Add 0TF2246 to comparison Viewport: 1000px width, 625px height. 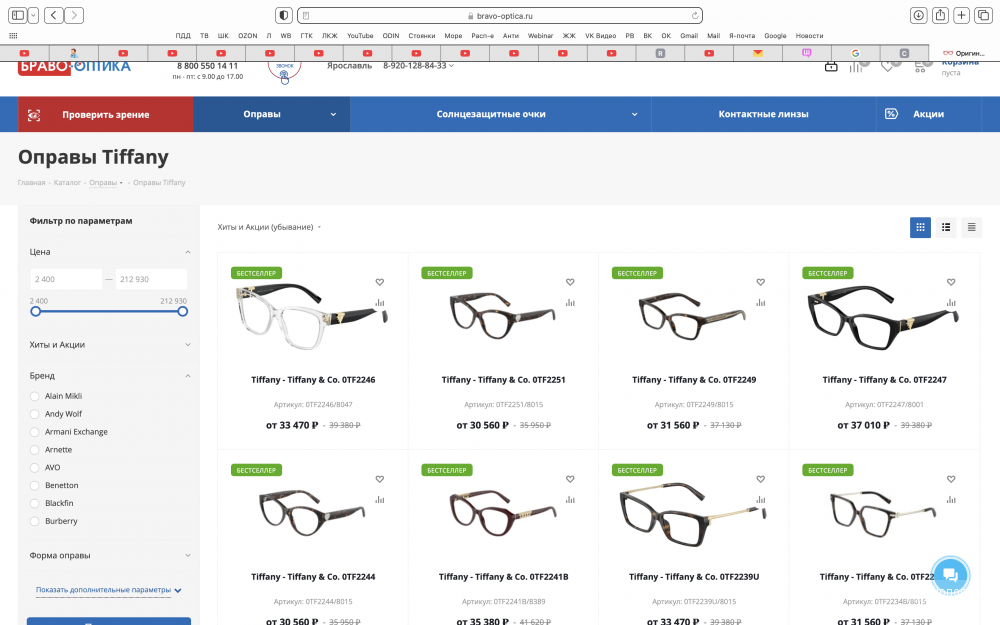(x=380, y=303)
